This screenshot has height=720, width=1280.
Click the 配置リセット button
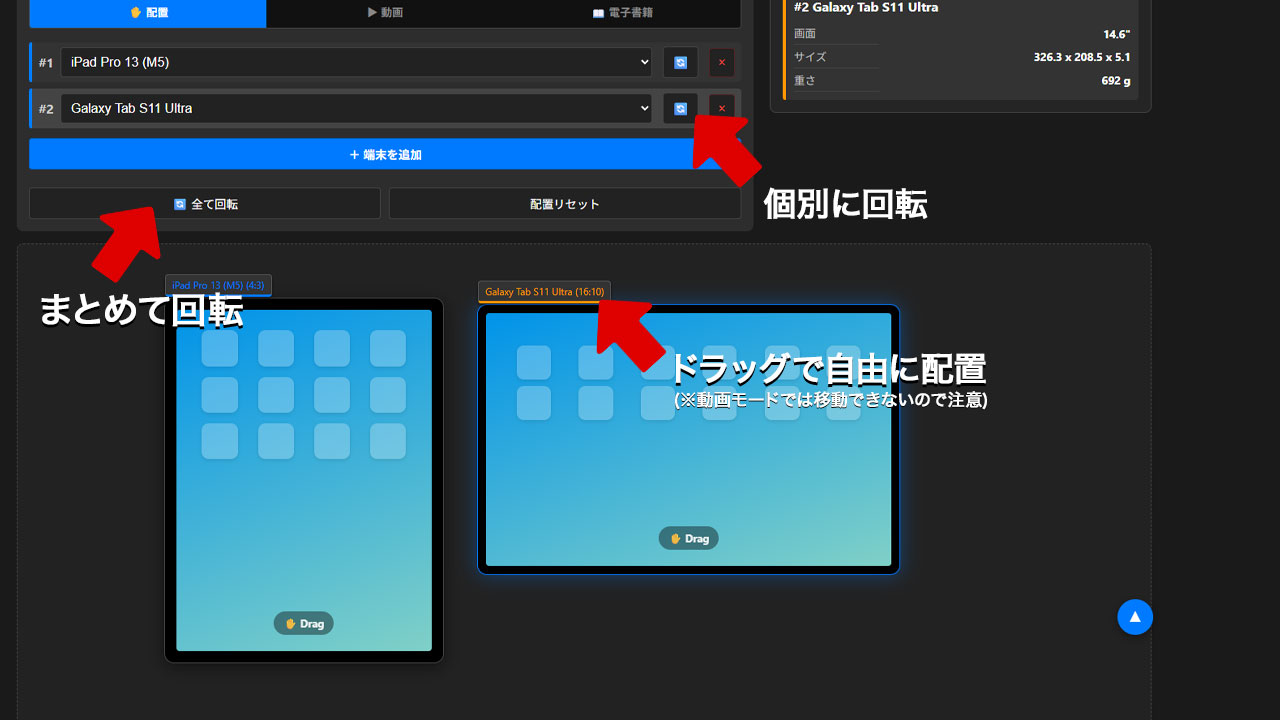[x=564, y=203]
